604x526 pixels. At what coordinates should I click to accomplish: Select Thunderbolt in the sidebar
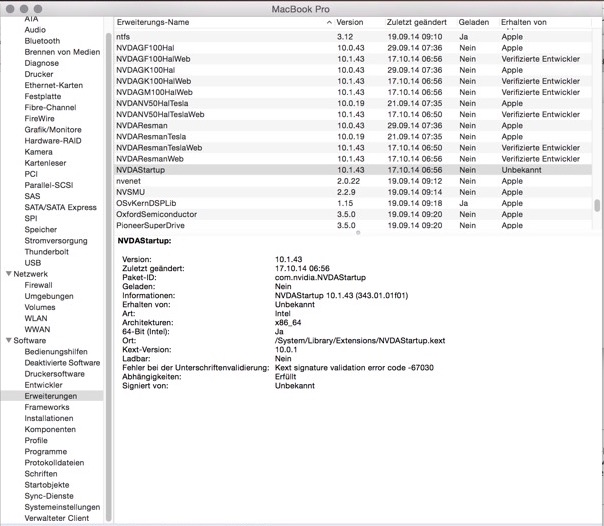coord(47,252)
